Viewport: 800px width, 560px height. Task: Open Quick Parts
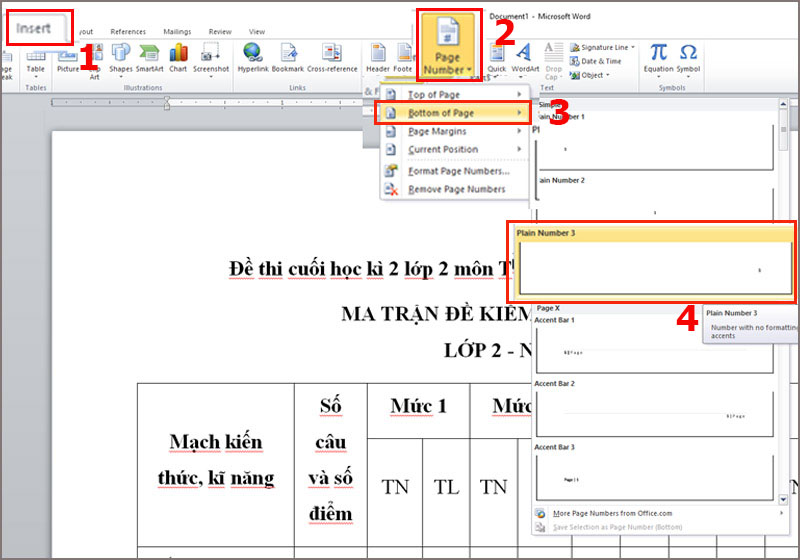coord(496,60)
